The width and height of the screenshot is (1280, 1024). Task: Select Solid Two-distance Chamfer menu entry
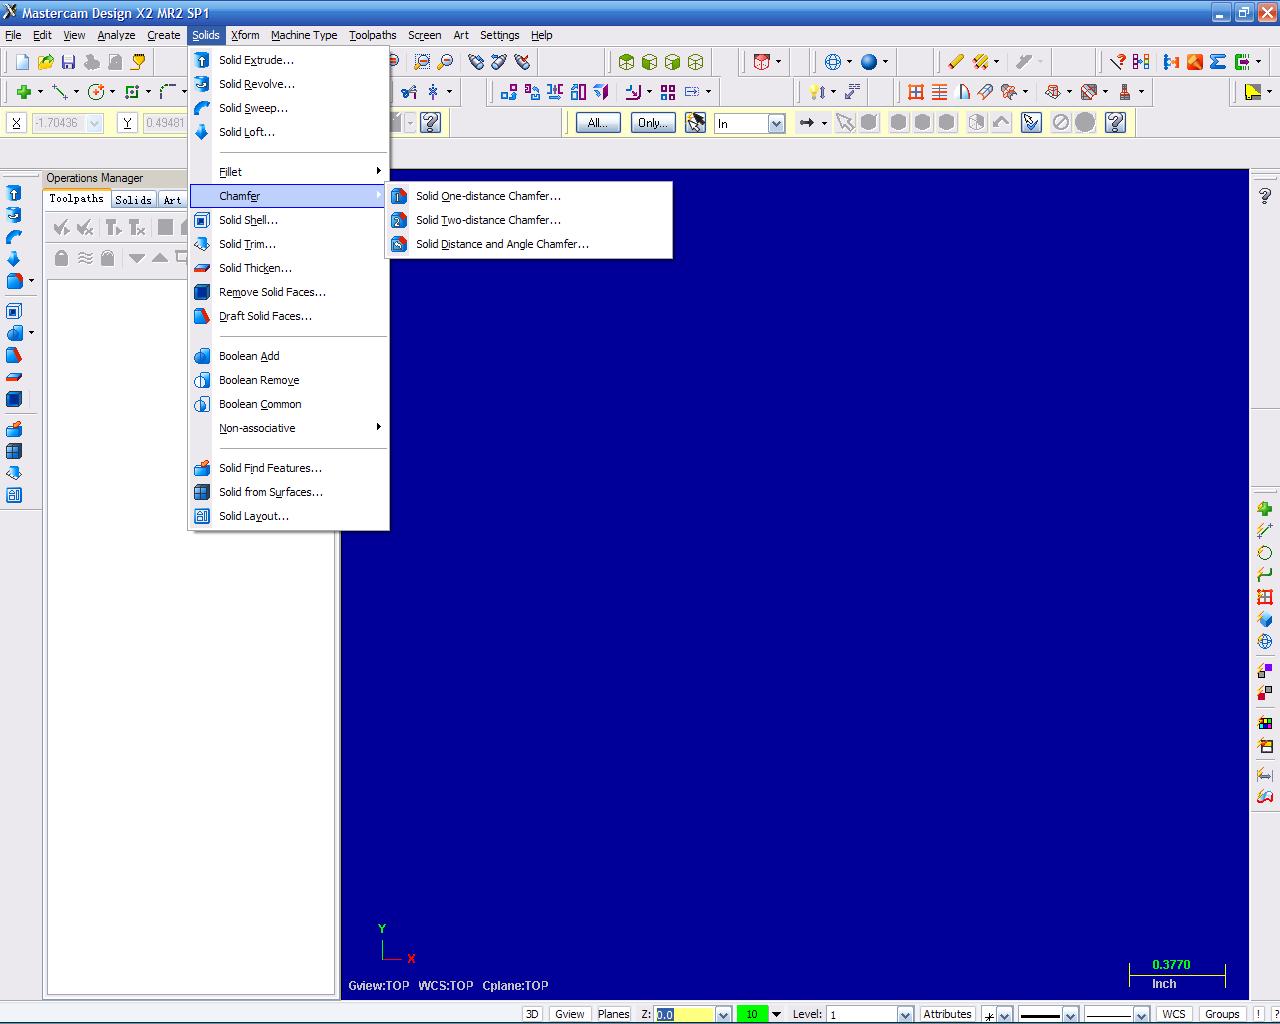coord(529,220)
